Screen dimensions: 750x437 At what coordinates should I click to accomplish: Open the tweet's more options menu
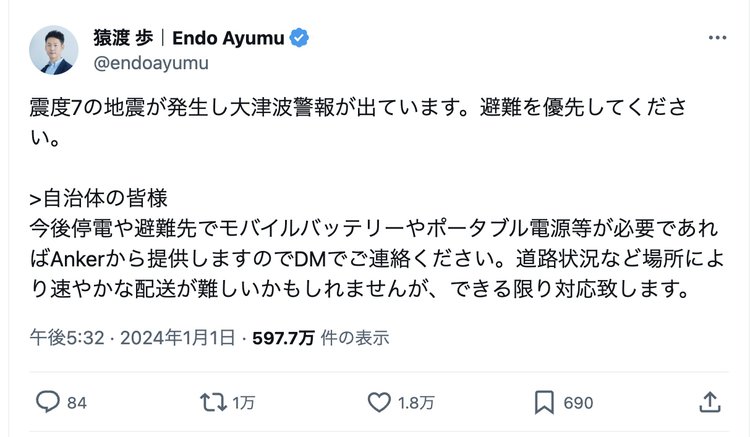coord(717,39)
